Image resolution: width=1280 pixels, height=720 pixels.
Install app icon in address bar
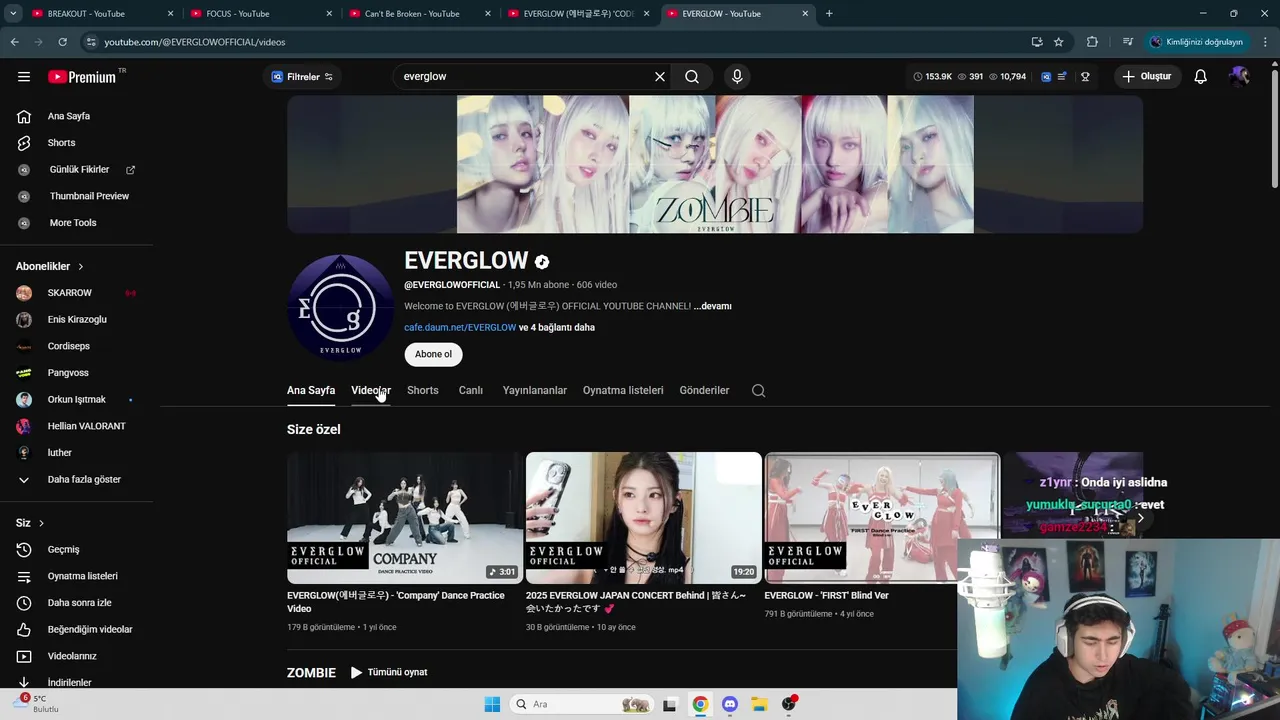[x=1037, y=42]
